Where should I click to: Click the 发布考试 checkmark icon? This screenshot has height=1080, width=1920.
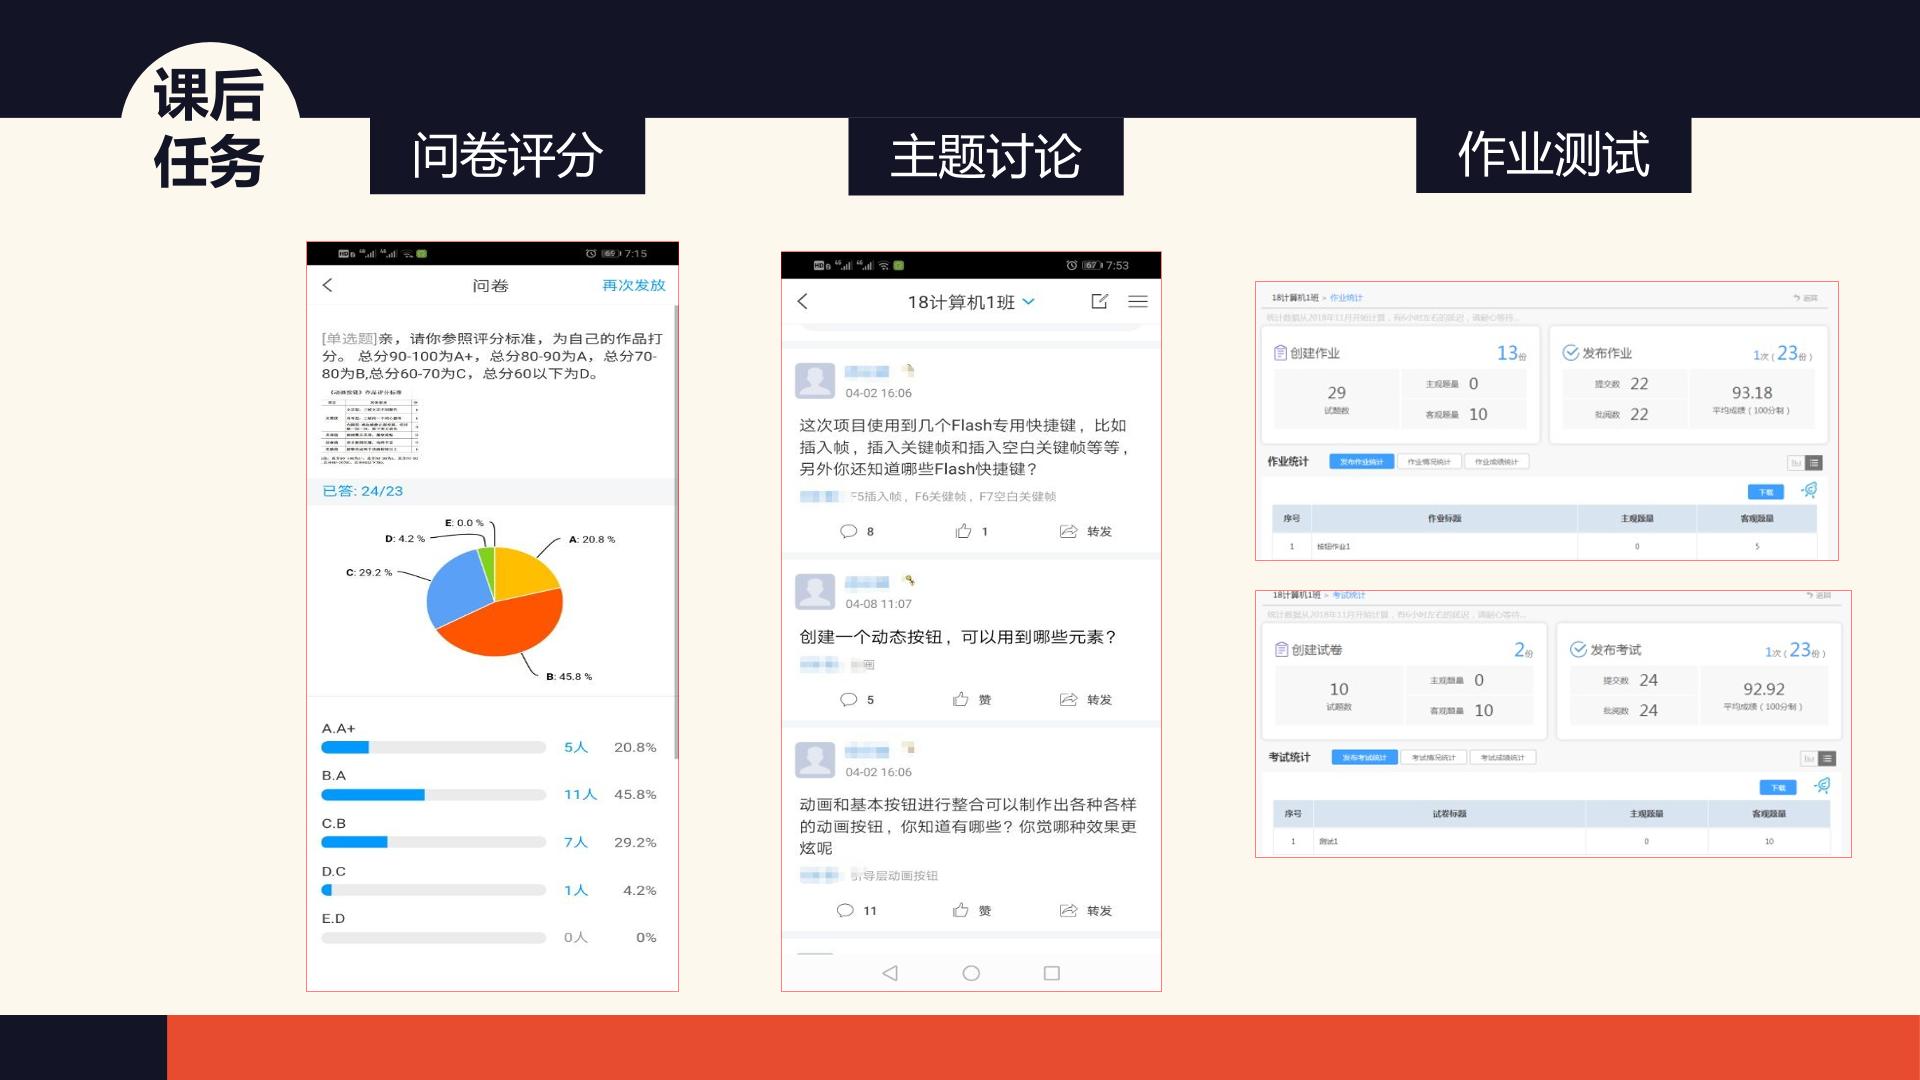pos(1578,650)
